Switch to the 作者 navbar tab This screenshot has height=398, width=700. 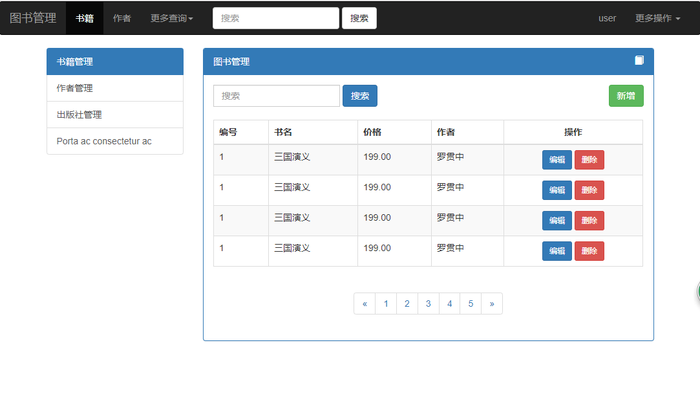pyautogui.click(x=122, y=18)
